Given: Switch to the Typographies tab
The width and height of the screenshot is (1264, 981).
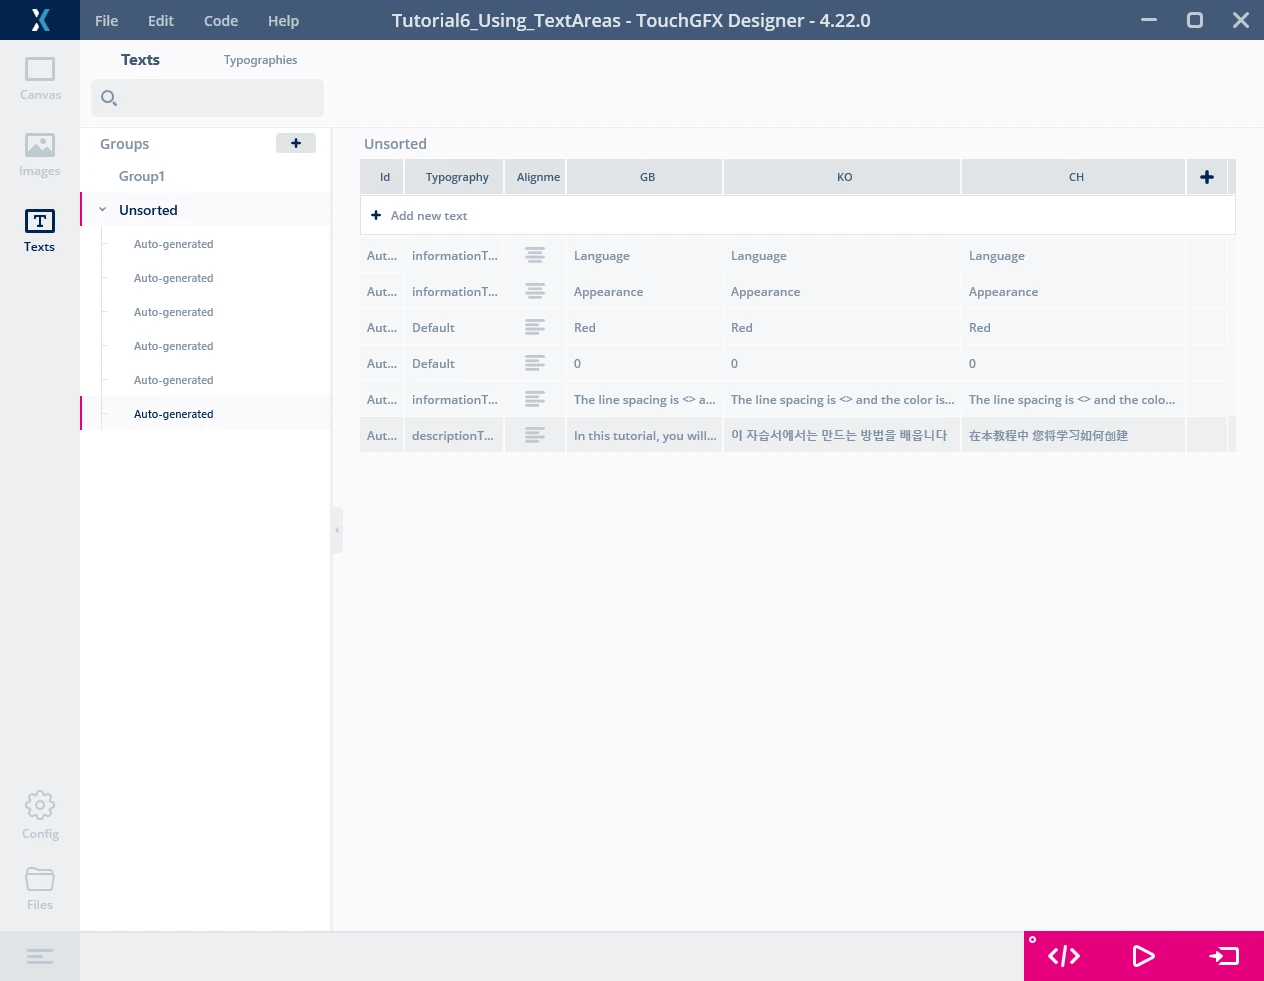Looking at the screenshot, I should (x=260, y=60).
